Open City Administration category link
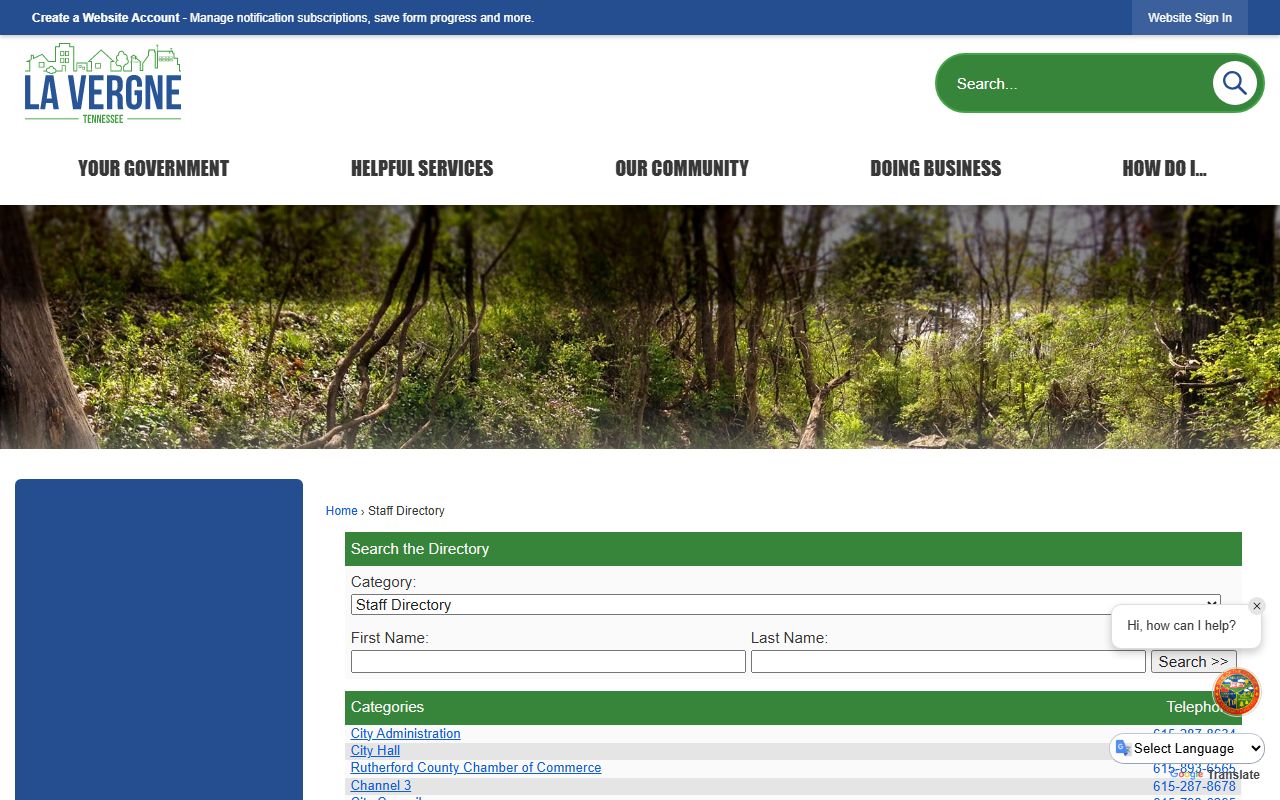 pyautogui.click(x=405, y=734)
